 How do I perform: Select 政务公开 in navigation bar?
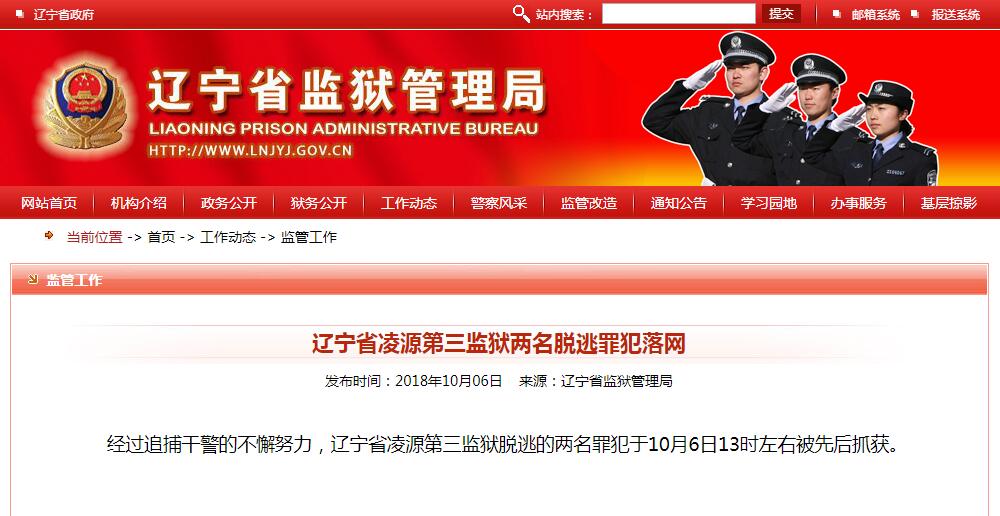[228, 203]
